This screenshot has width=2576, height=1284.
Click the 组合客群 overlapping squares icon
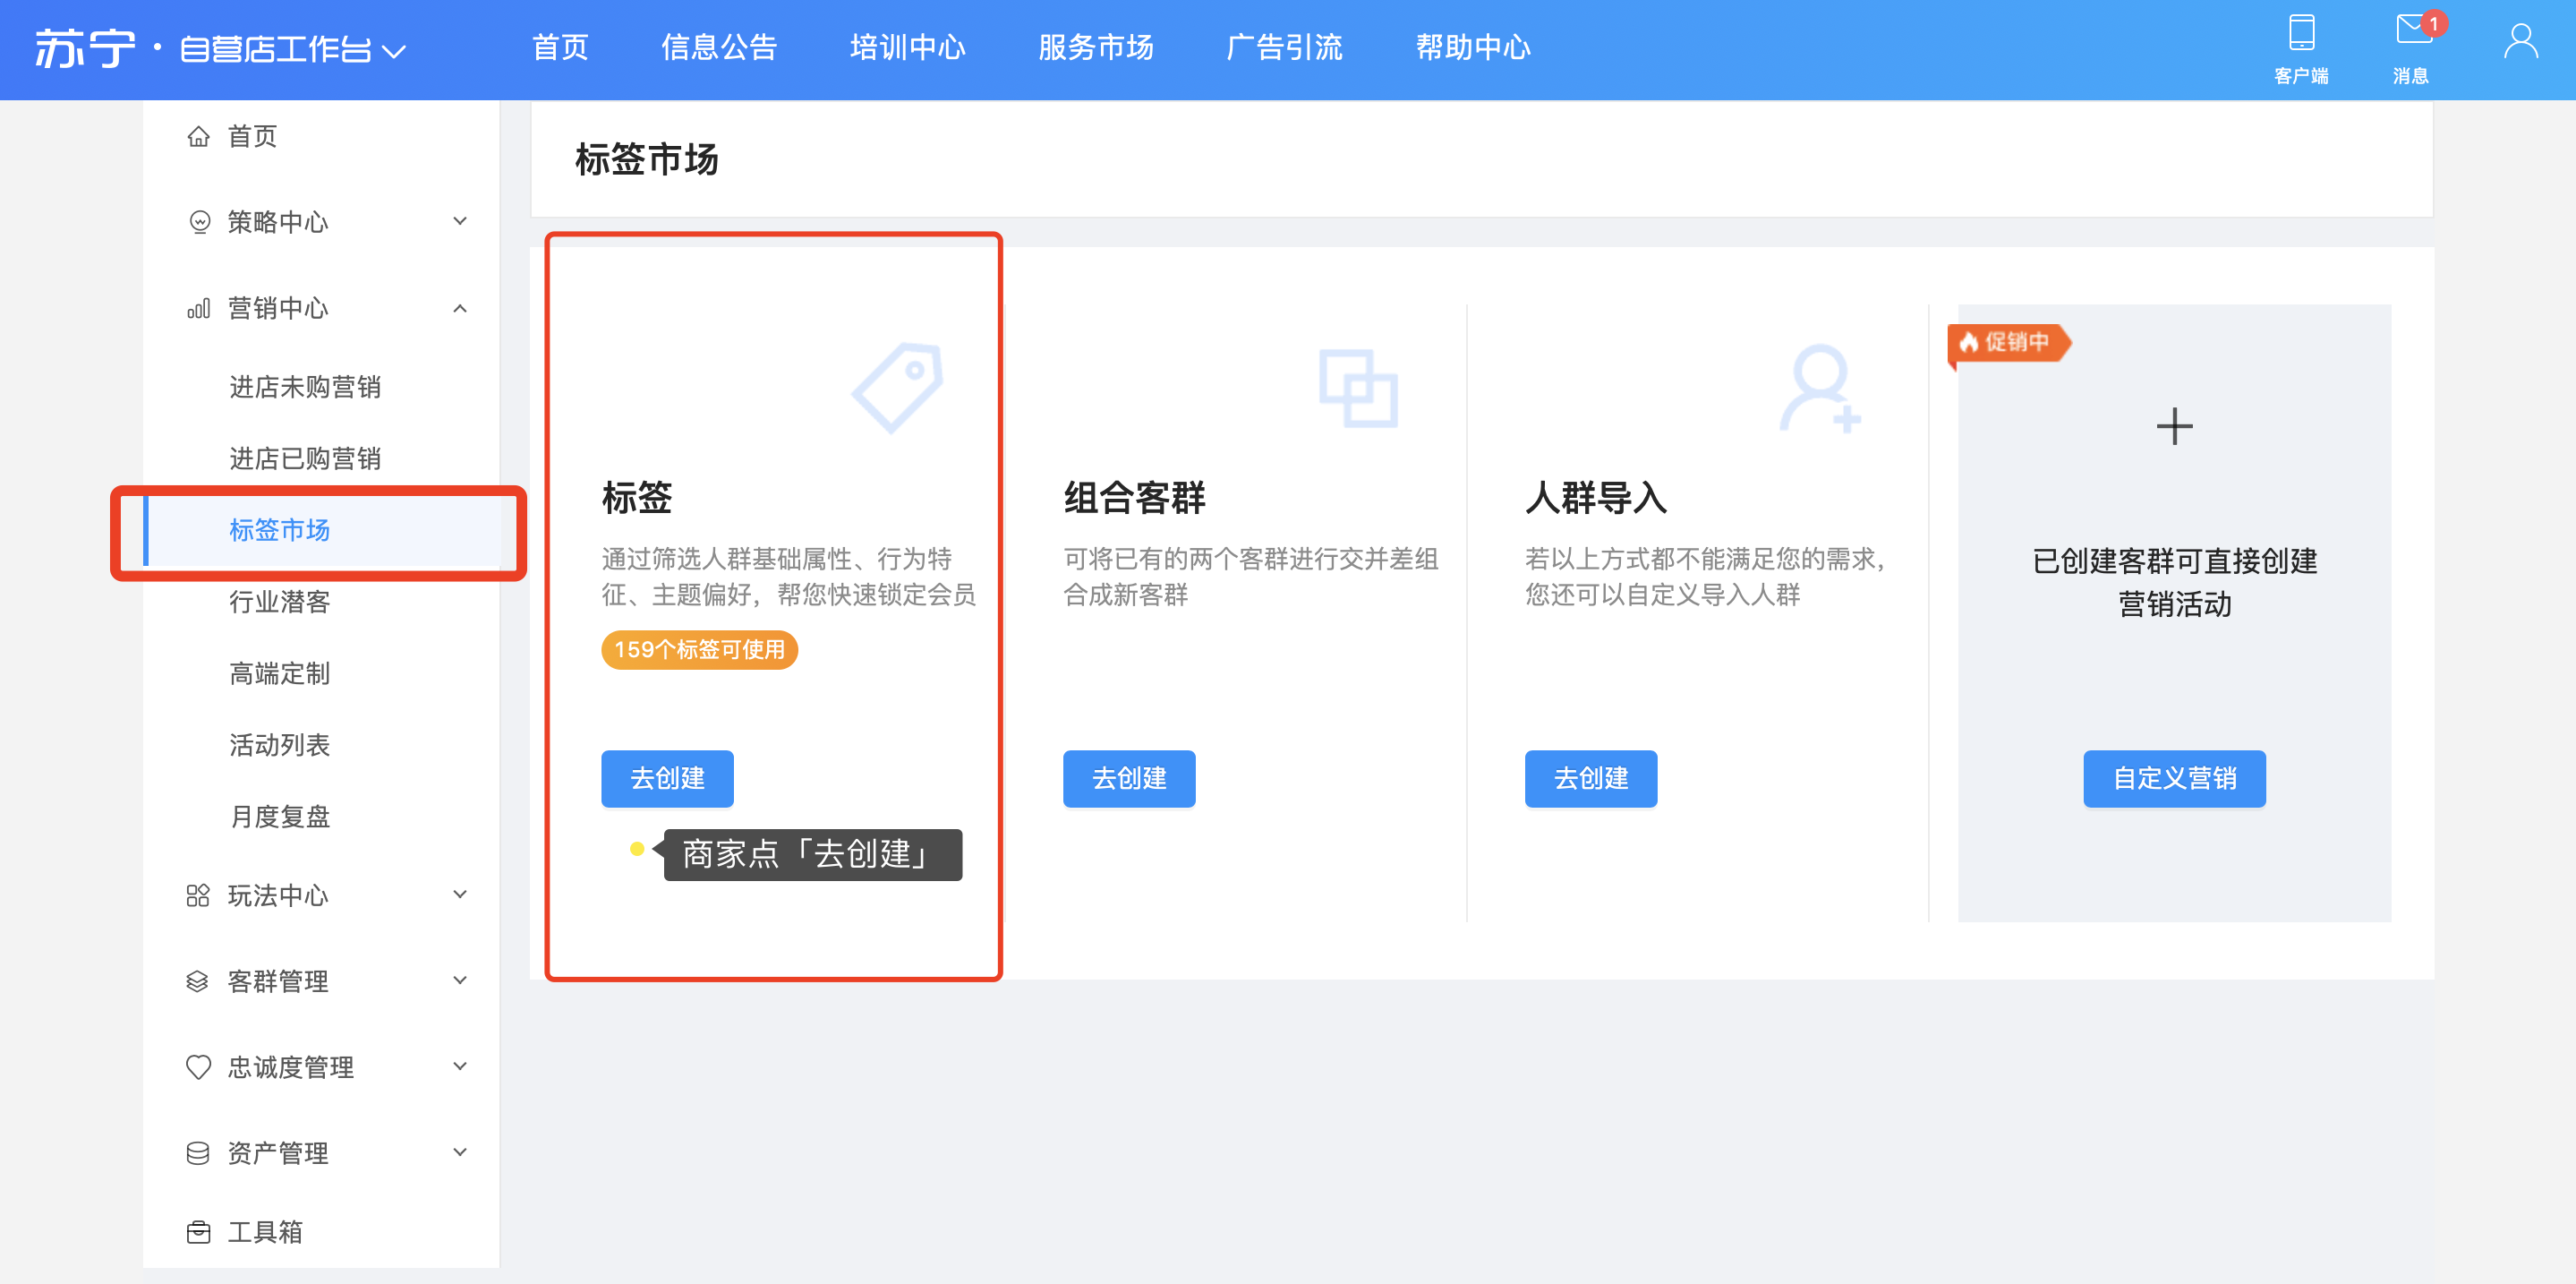(x=1357, y=388)
